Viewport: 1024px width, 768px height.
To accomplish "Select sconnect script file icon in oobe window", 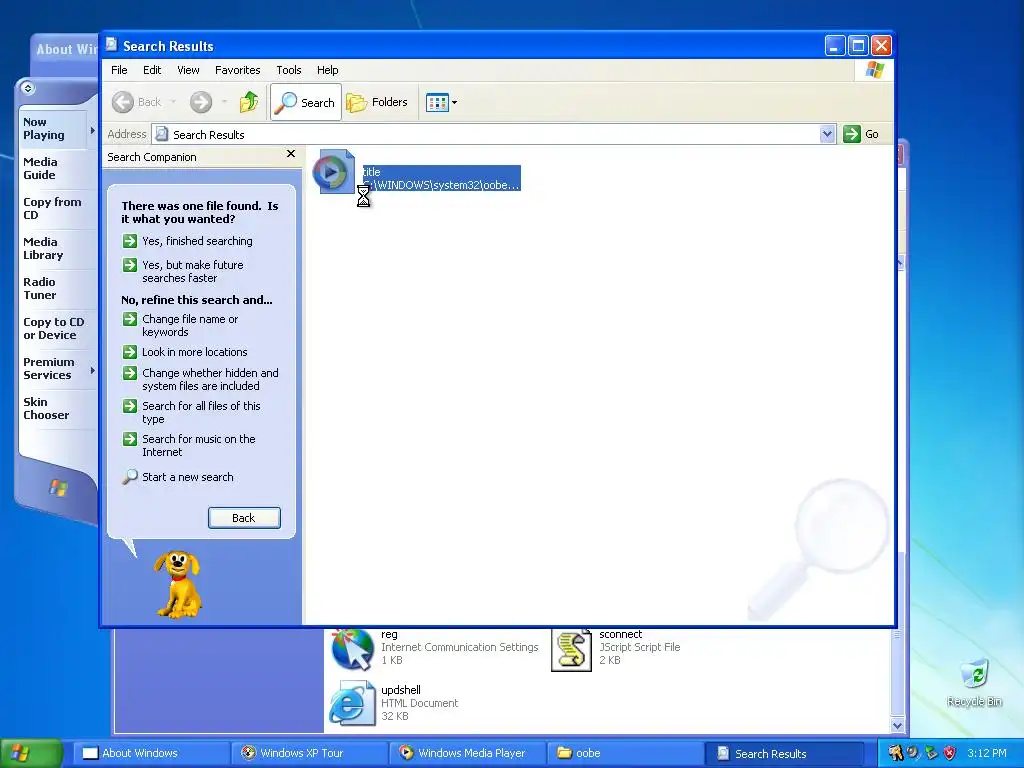I will pyautogui.click(x=571, y=649).
